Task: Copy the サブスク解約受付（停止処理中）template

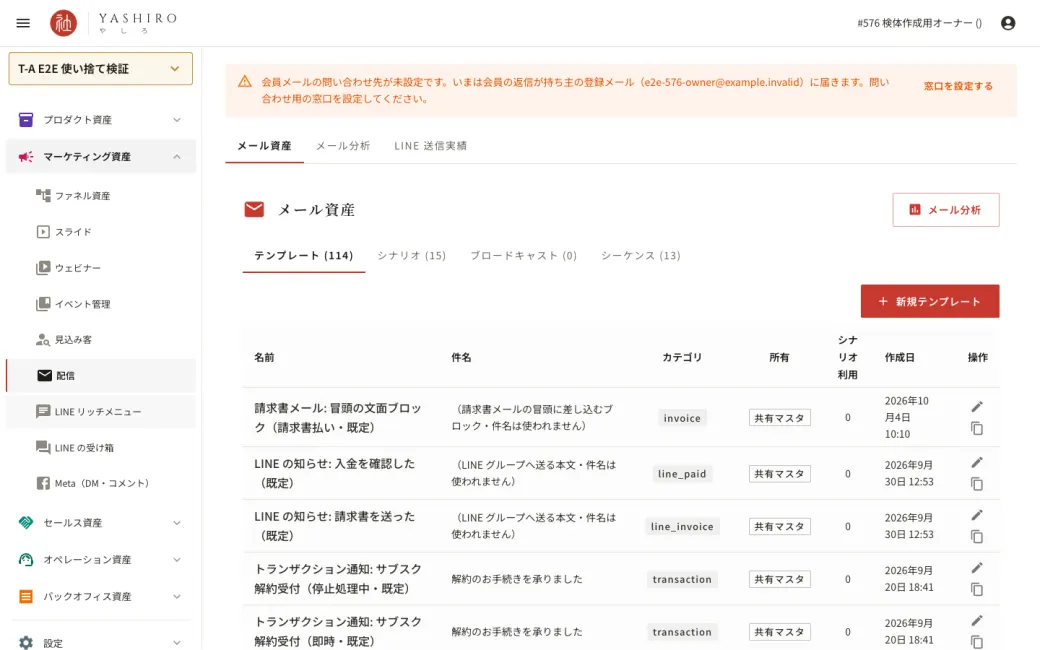Action: pyautogui.click(x=977, y=589)
